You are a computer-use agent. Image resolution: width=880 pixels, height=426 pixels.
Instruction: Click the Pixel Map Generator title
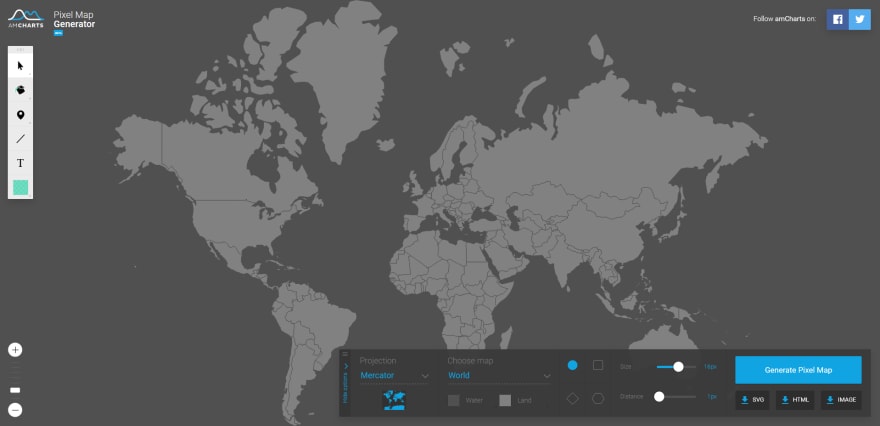click(x=74, y=20)
